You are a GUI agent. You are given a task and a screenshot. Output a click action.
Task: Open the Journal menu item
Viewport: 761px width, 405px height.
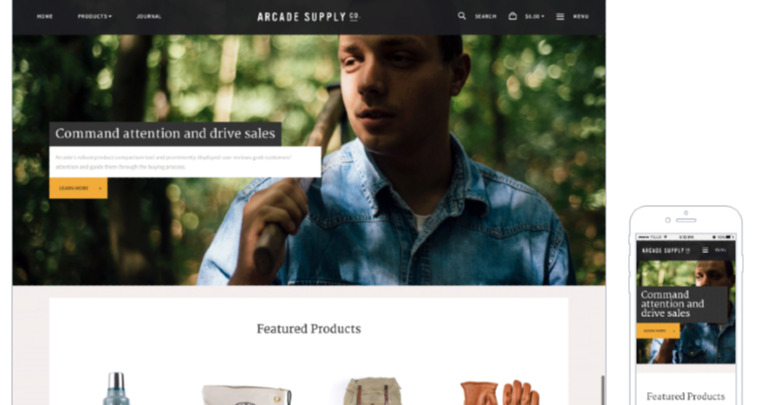click(149, 17)
